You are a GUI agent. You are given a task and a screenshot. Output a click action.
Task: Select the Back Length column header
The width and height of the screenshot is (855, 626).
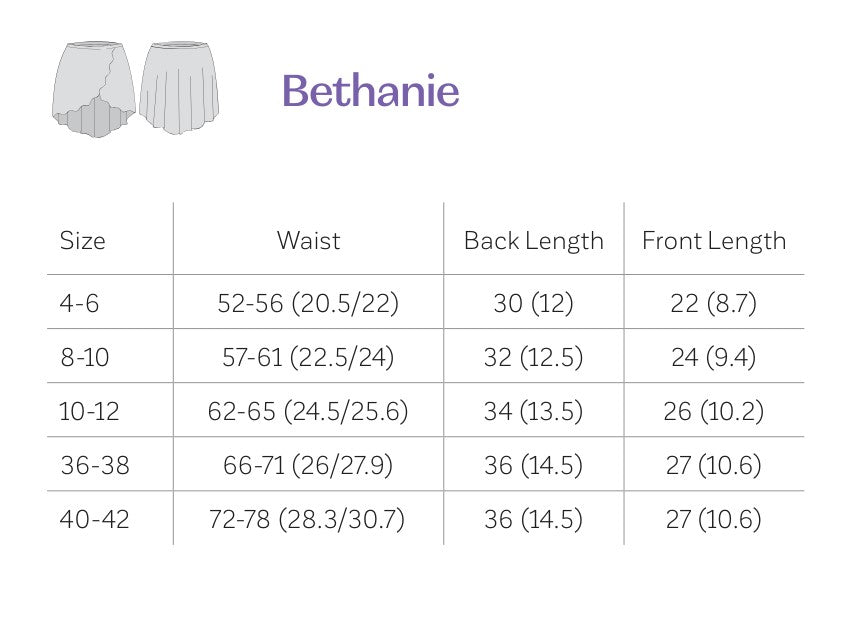pos(534,241)
